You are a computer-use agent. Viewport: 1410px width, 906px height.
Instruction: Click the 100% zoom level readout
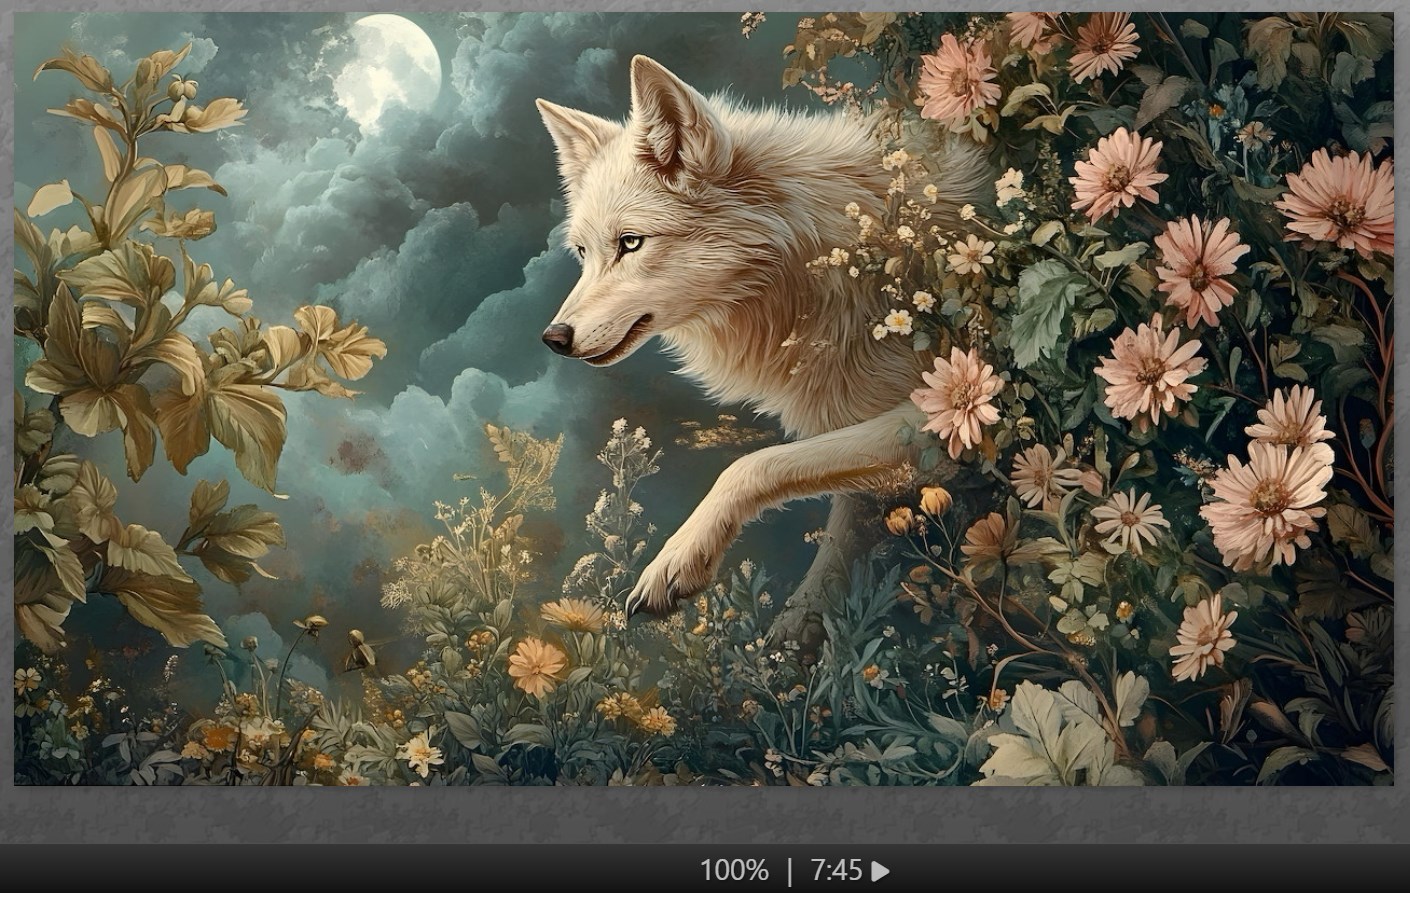[734, 871]
